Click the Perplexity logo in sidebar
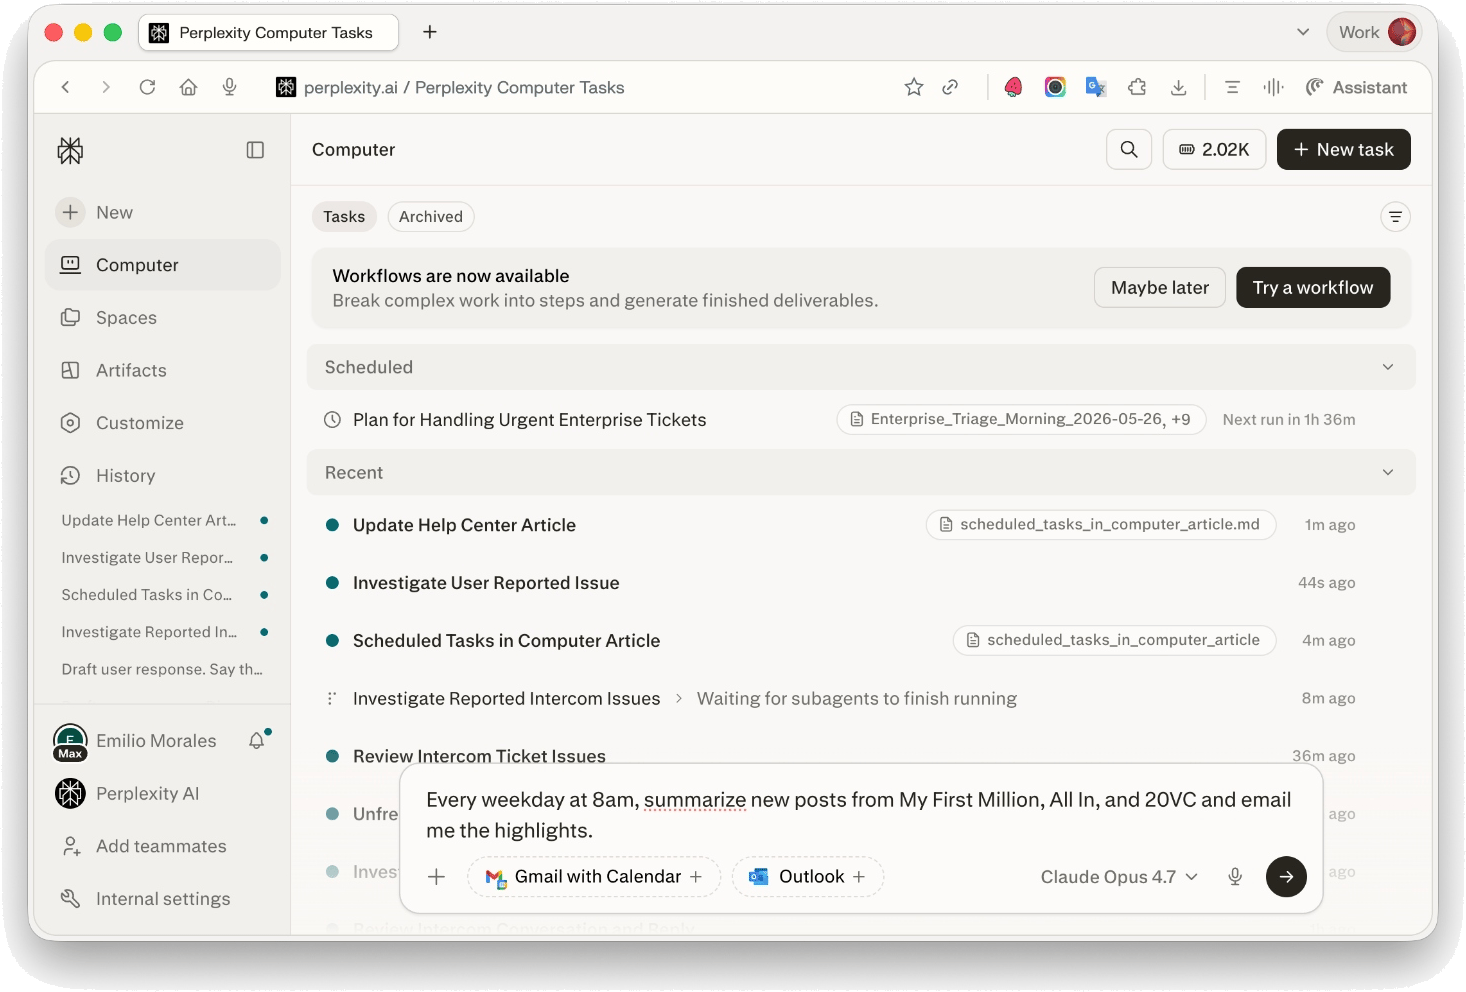 coord(70,151)
